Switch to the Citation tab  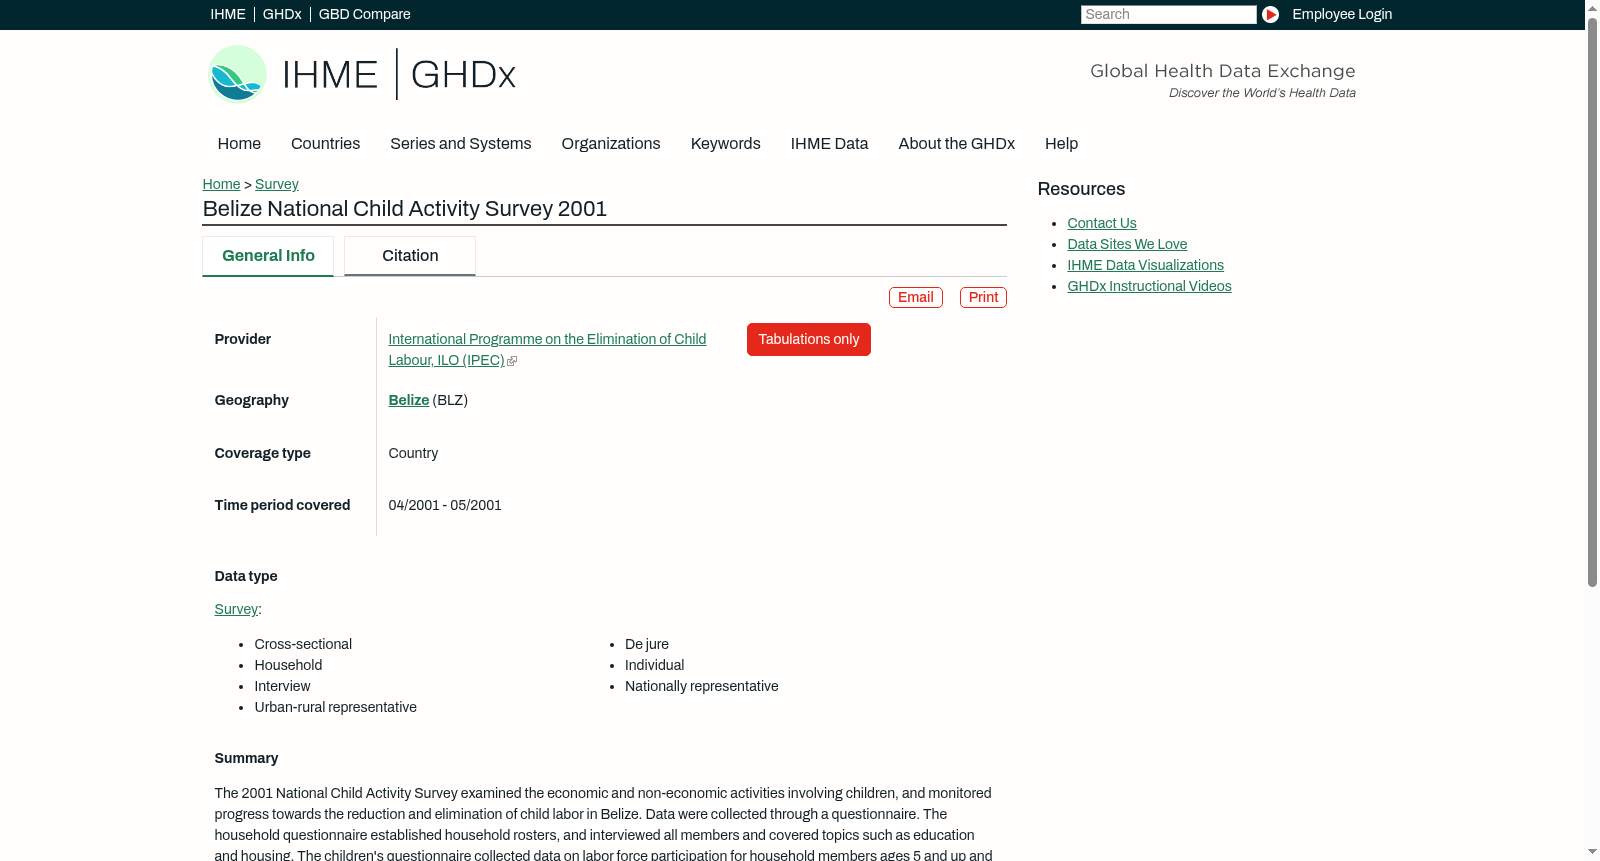(410, 256)
